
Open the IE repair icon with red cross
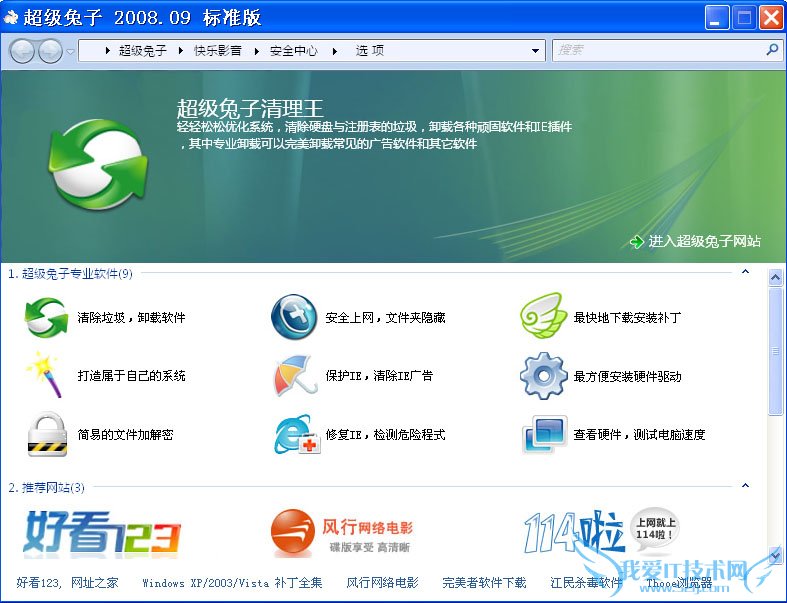coord(298,434)
